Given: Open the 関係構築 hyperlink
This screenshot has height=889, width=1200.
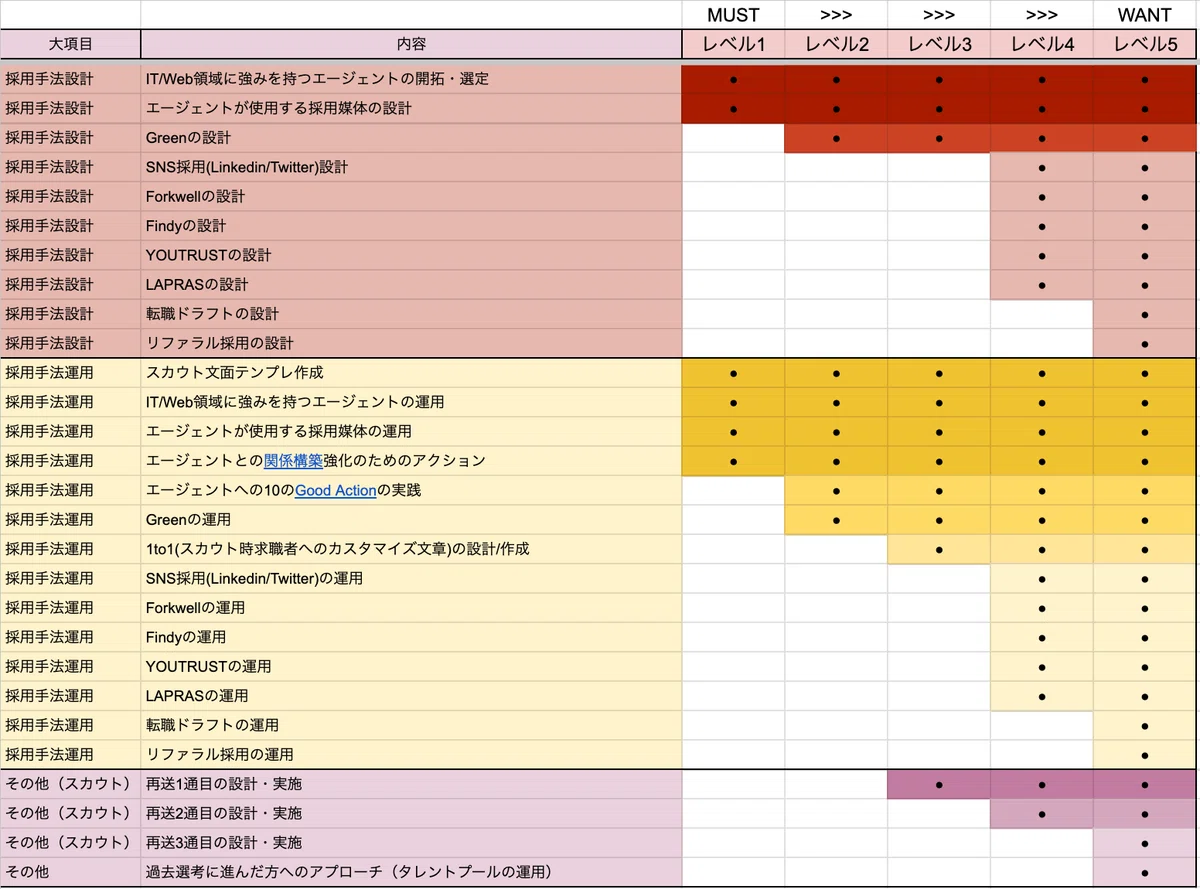Looking at the screenshot, I should coord(293,461).
